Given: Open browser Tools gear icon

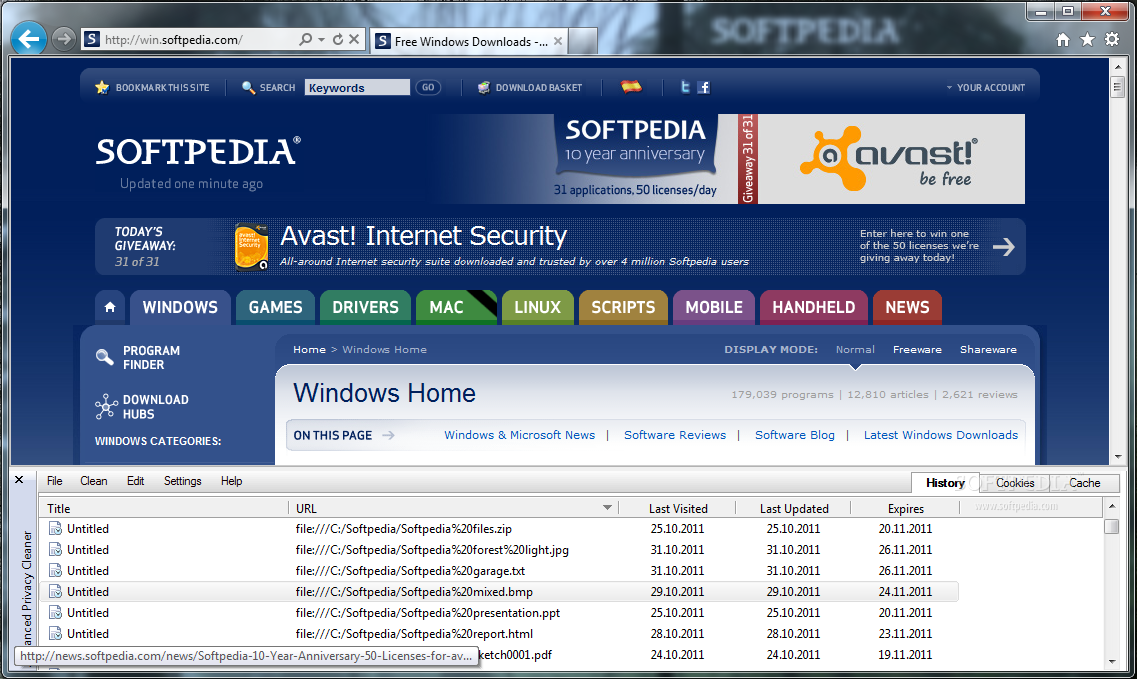Looking at the screenshot, I should click(x=1112, y=39).
